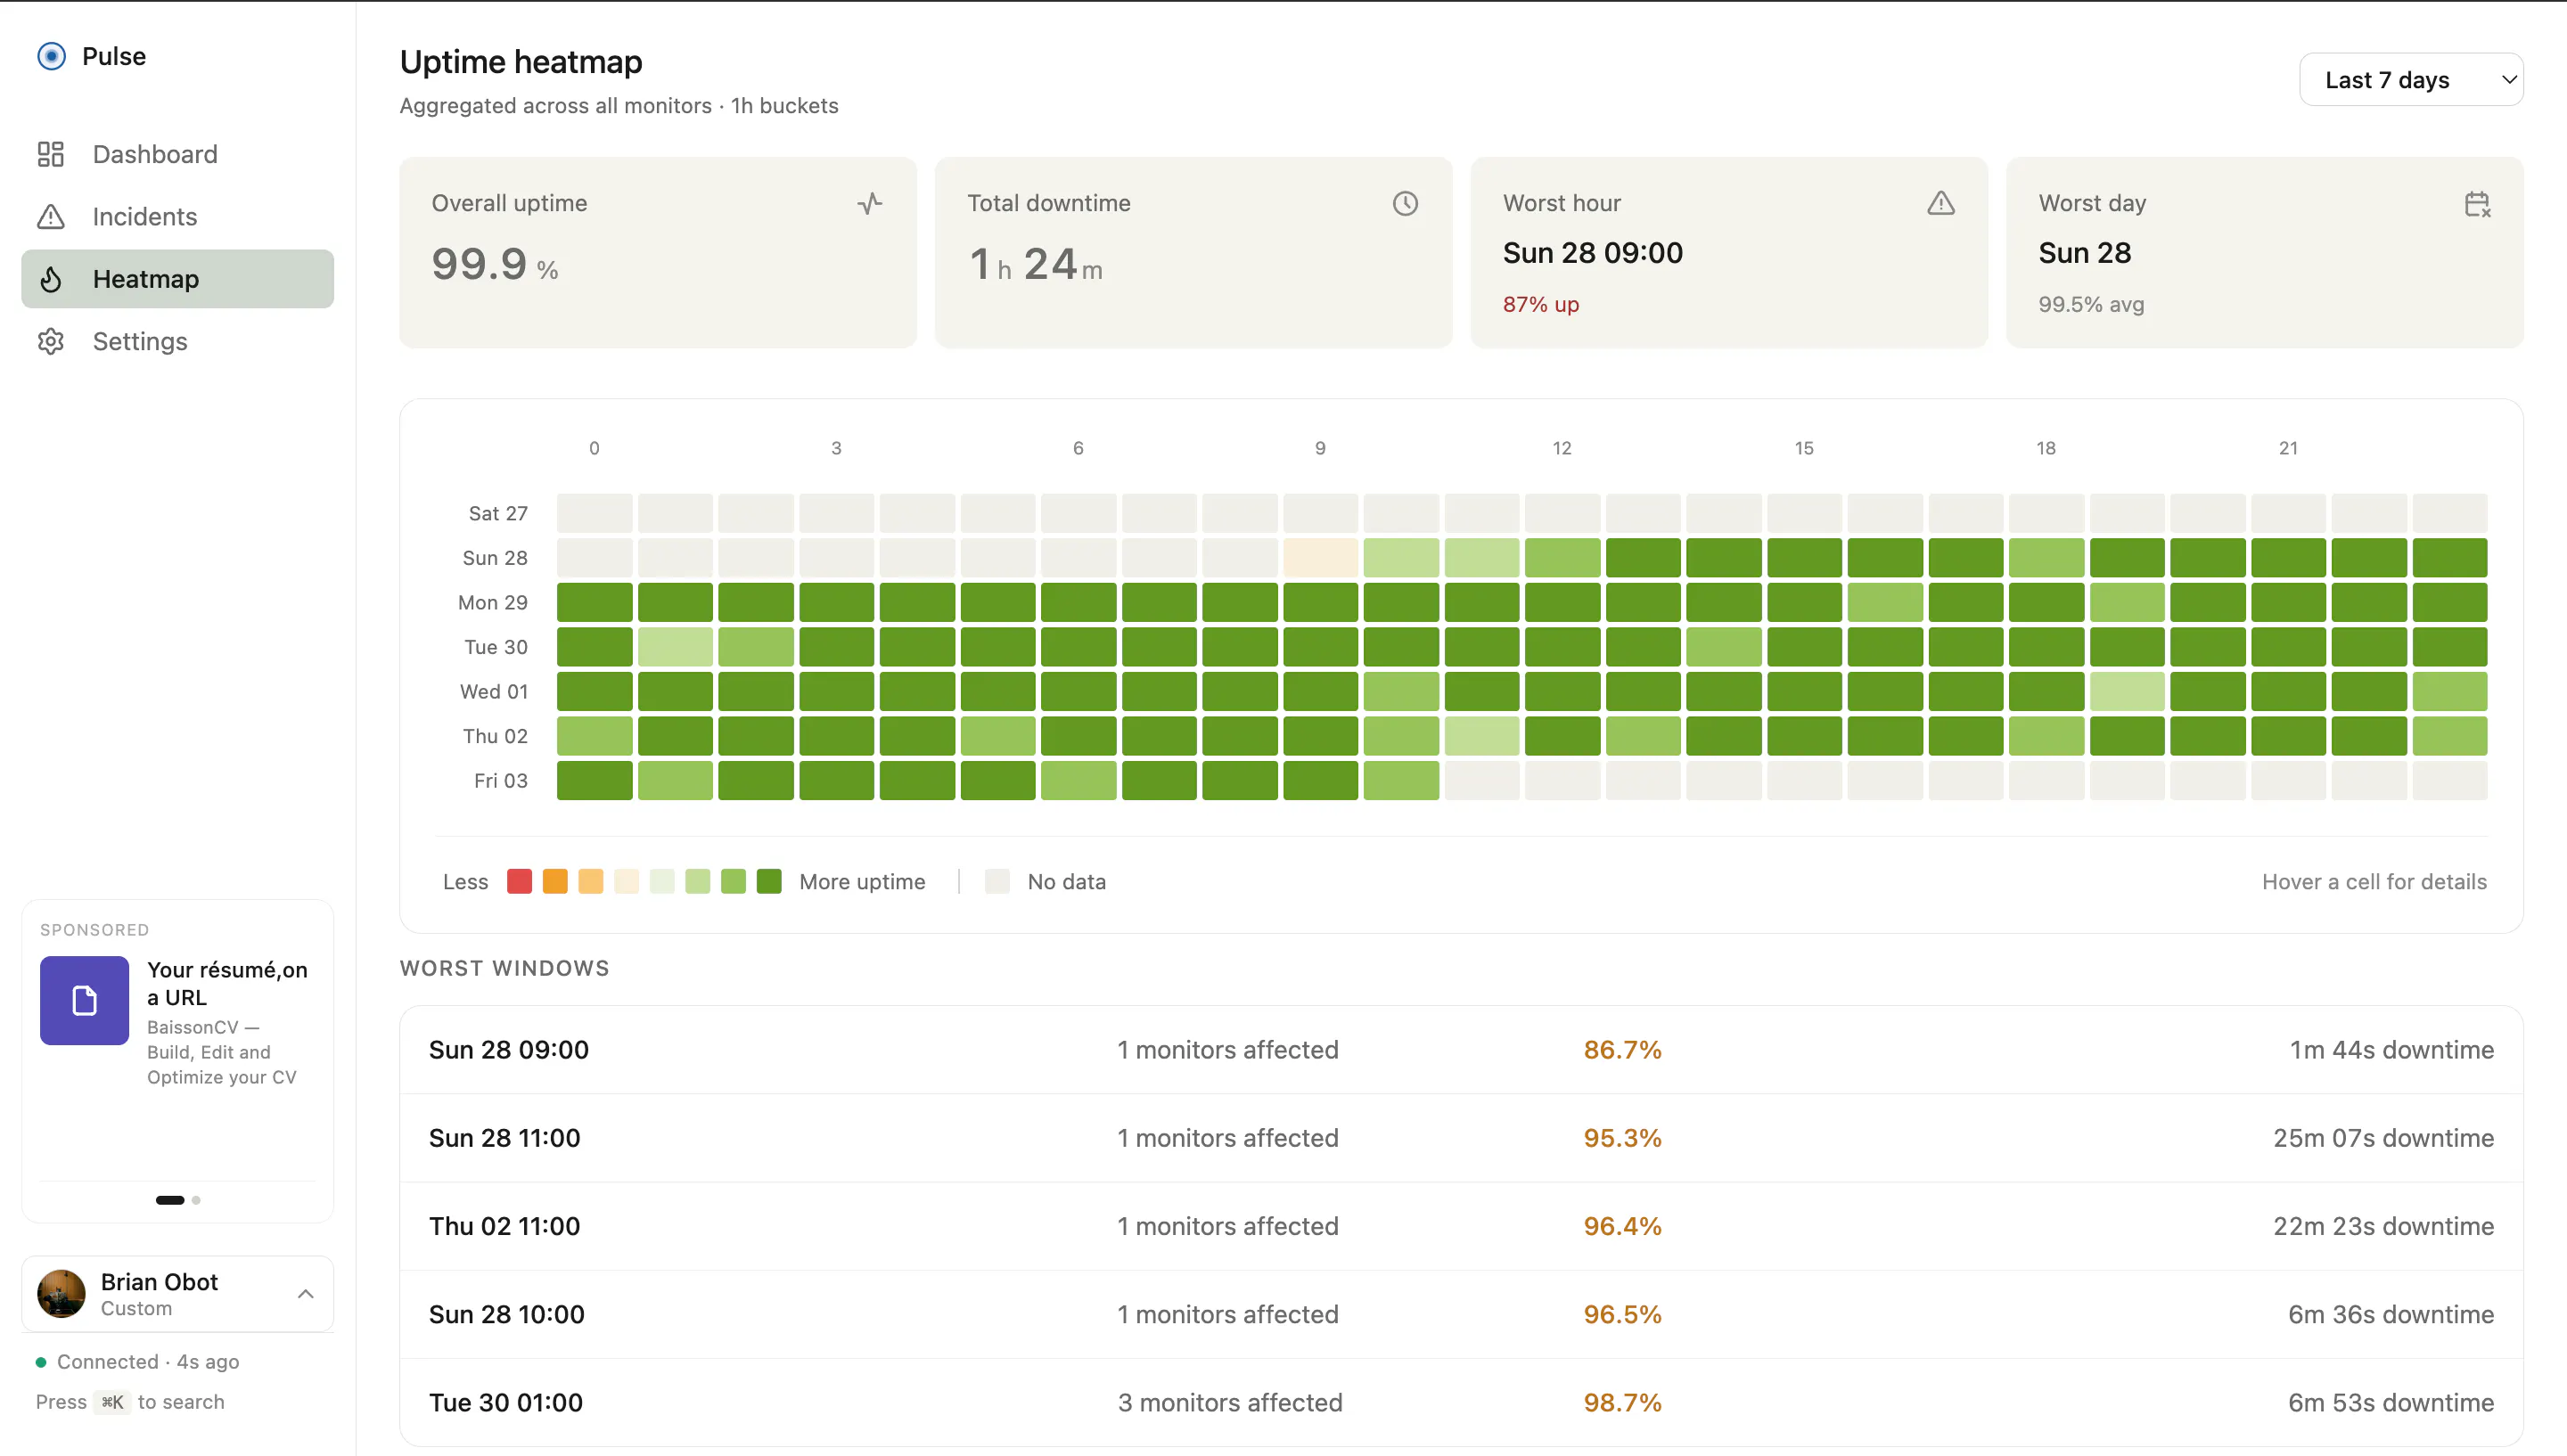This screenshot has width=2567, height=1456.
Task: Click the Sun 28 09:00 heatmap cell
Action: pyautogui.click(x=1320, y=558)
